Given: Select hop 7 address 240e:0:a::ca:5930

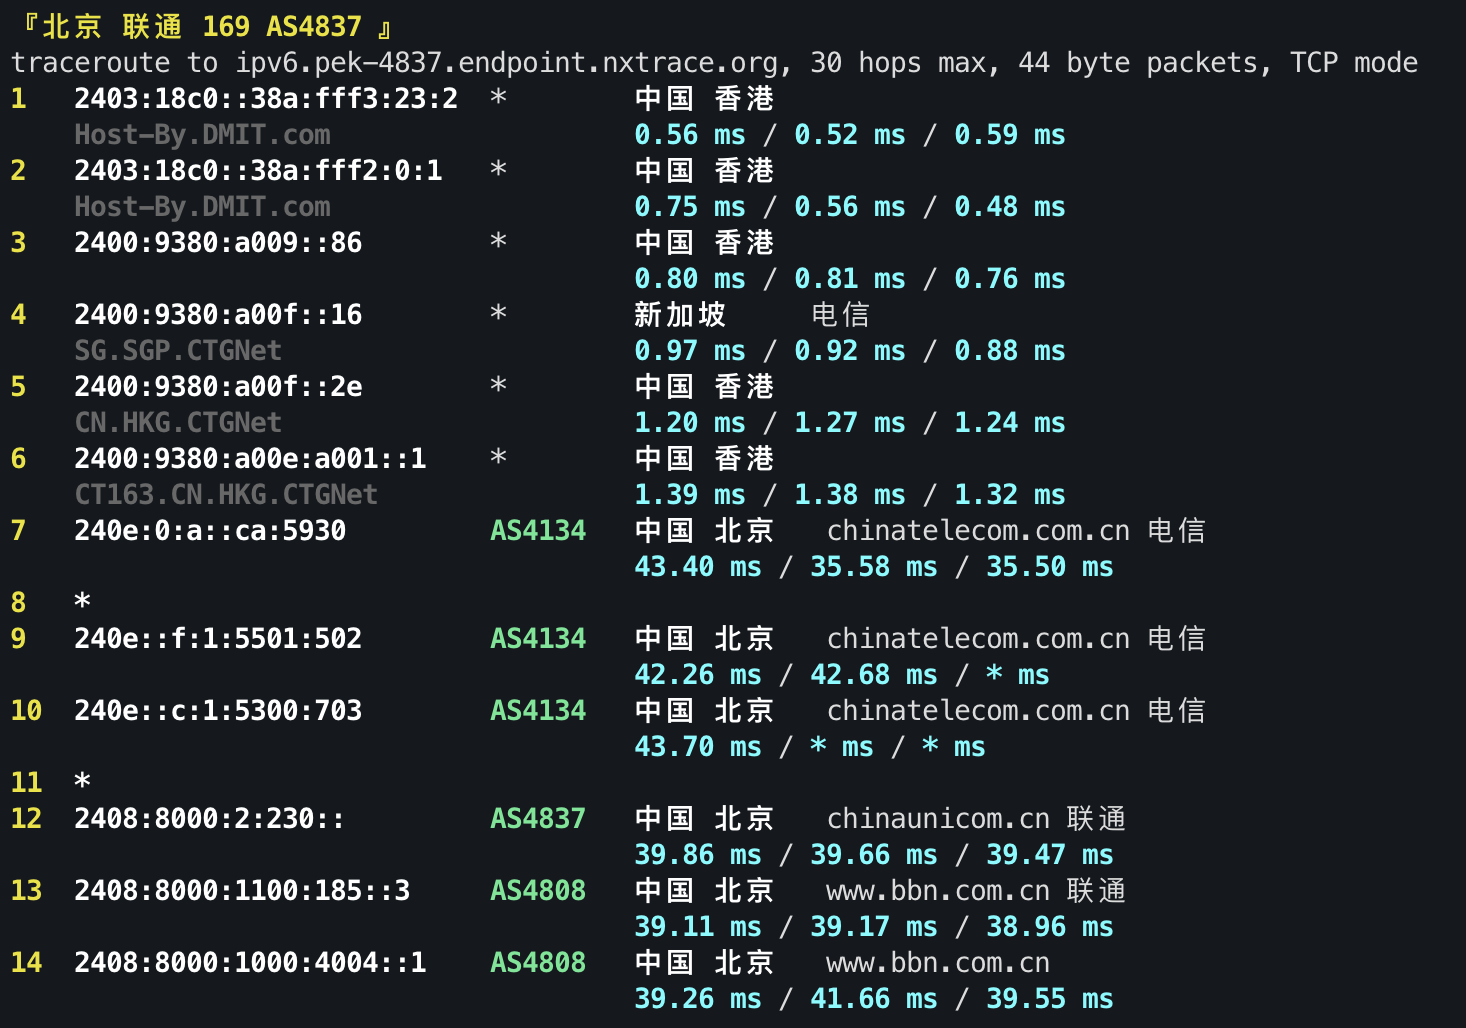Looking at the screenshot, I should pos(210,531).
